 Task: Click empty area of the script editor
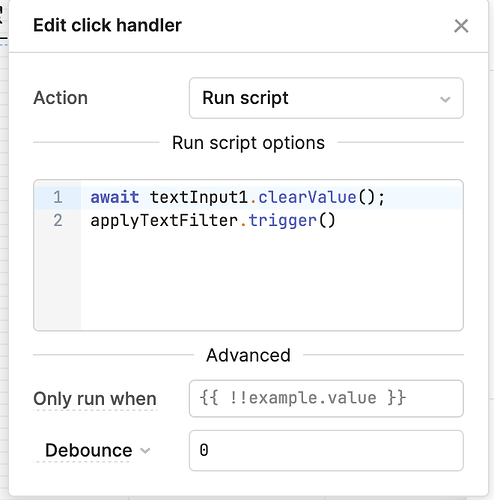pyautogui.click(x=272, y=280)
